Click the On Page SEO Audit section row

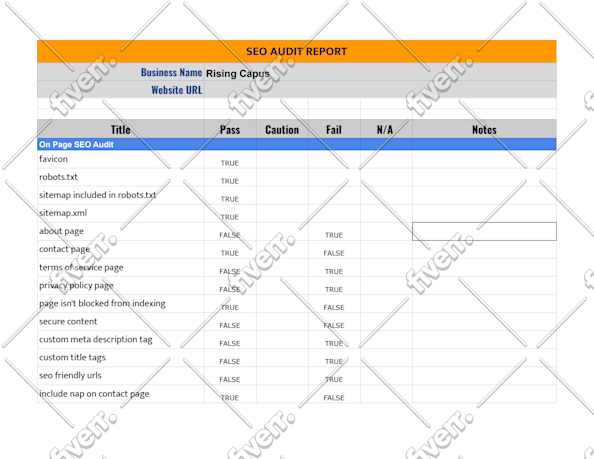(297, 144)
